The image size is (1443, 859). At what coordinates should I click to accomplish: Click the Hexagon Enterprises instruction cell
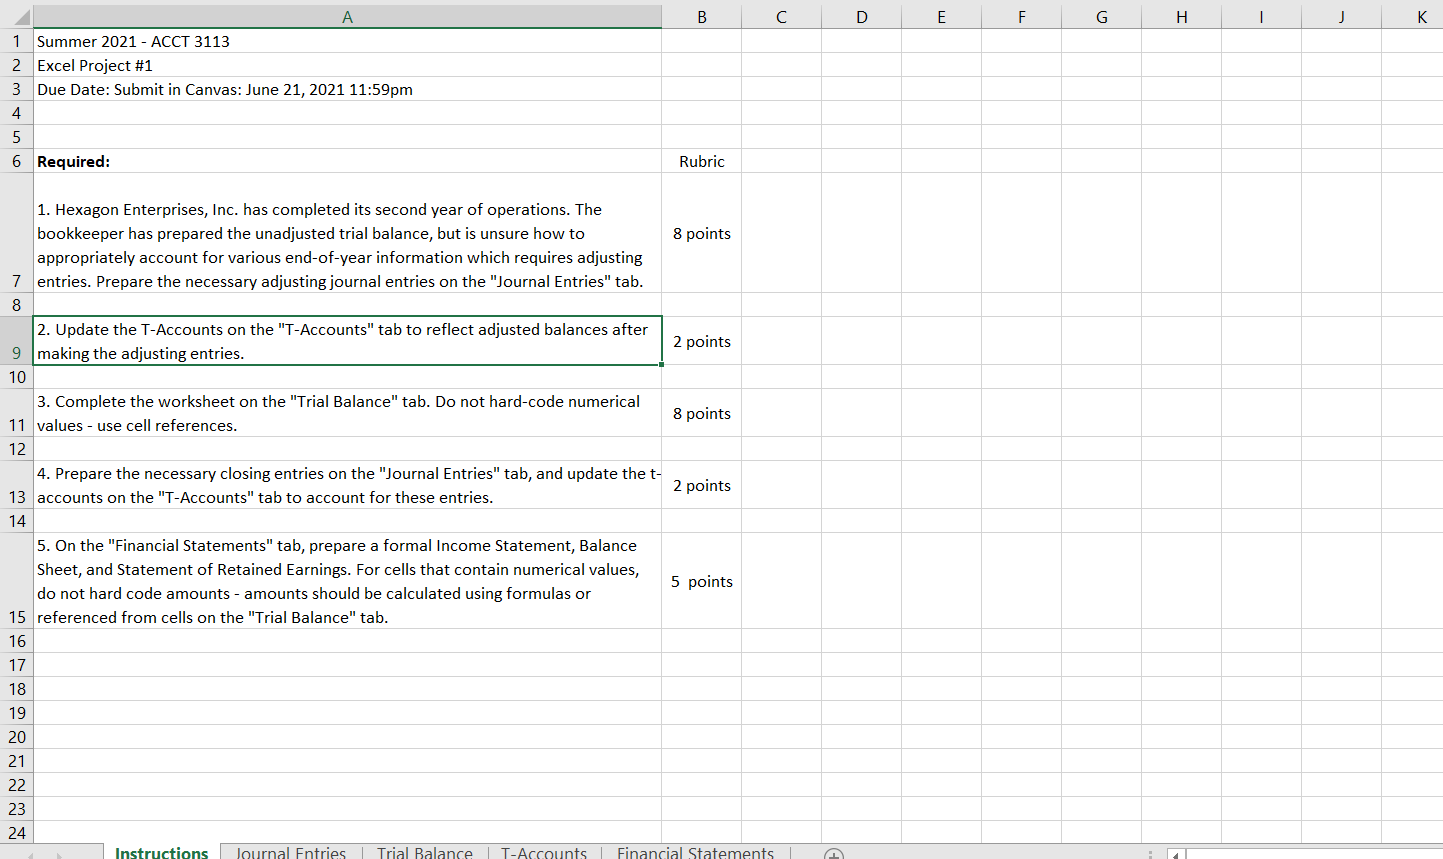pos(347,233)
